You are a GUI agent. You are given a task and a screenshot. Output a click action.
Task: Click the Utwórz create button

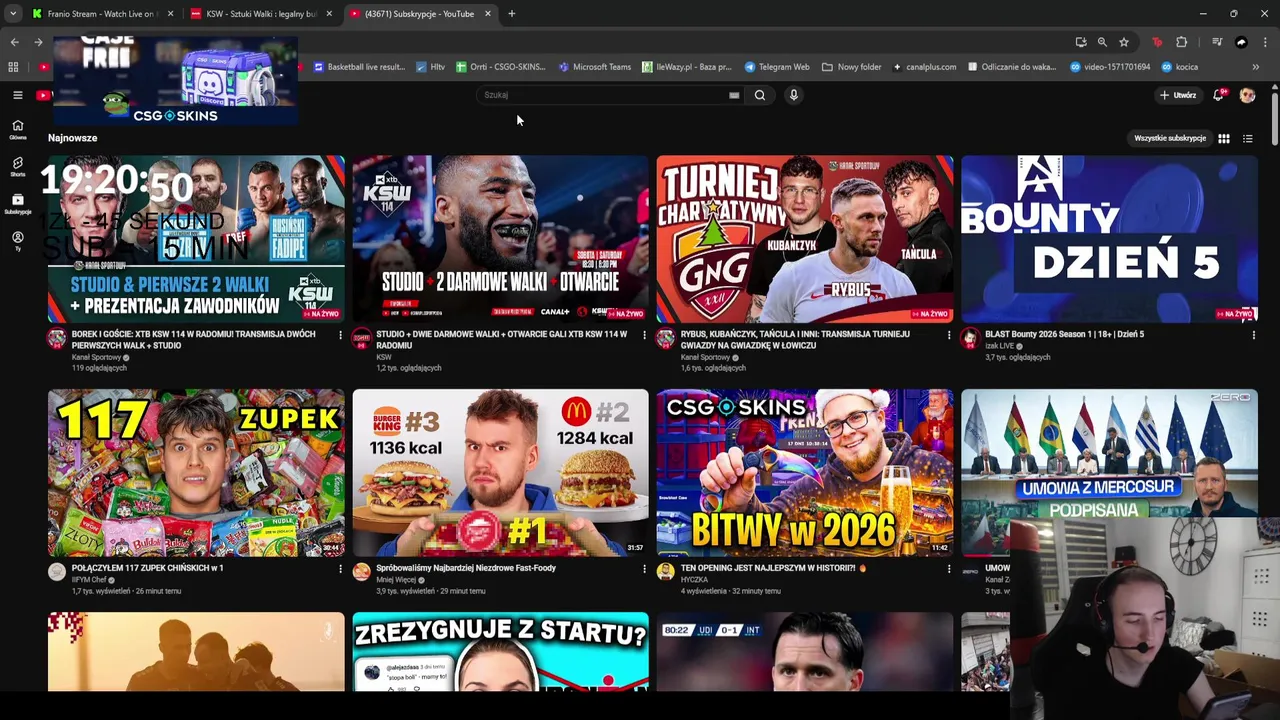tap(1178, 95)
